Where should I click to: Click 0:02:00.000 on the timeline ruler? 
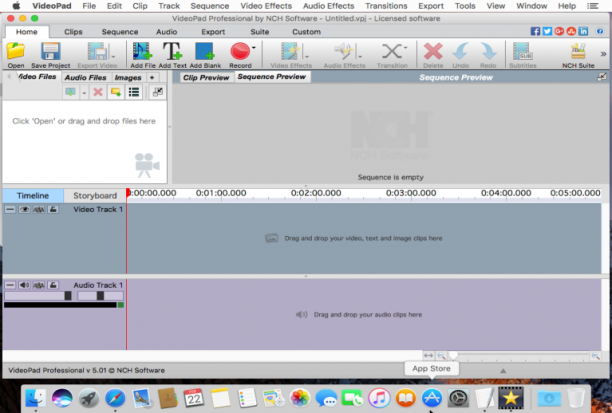316,193
